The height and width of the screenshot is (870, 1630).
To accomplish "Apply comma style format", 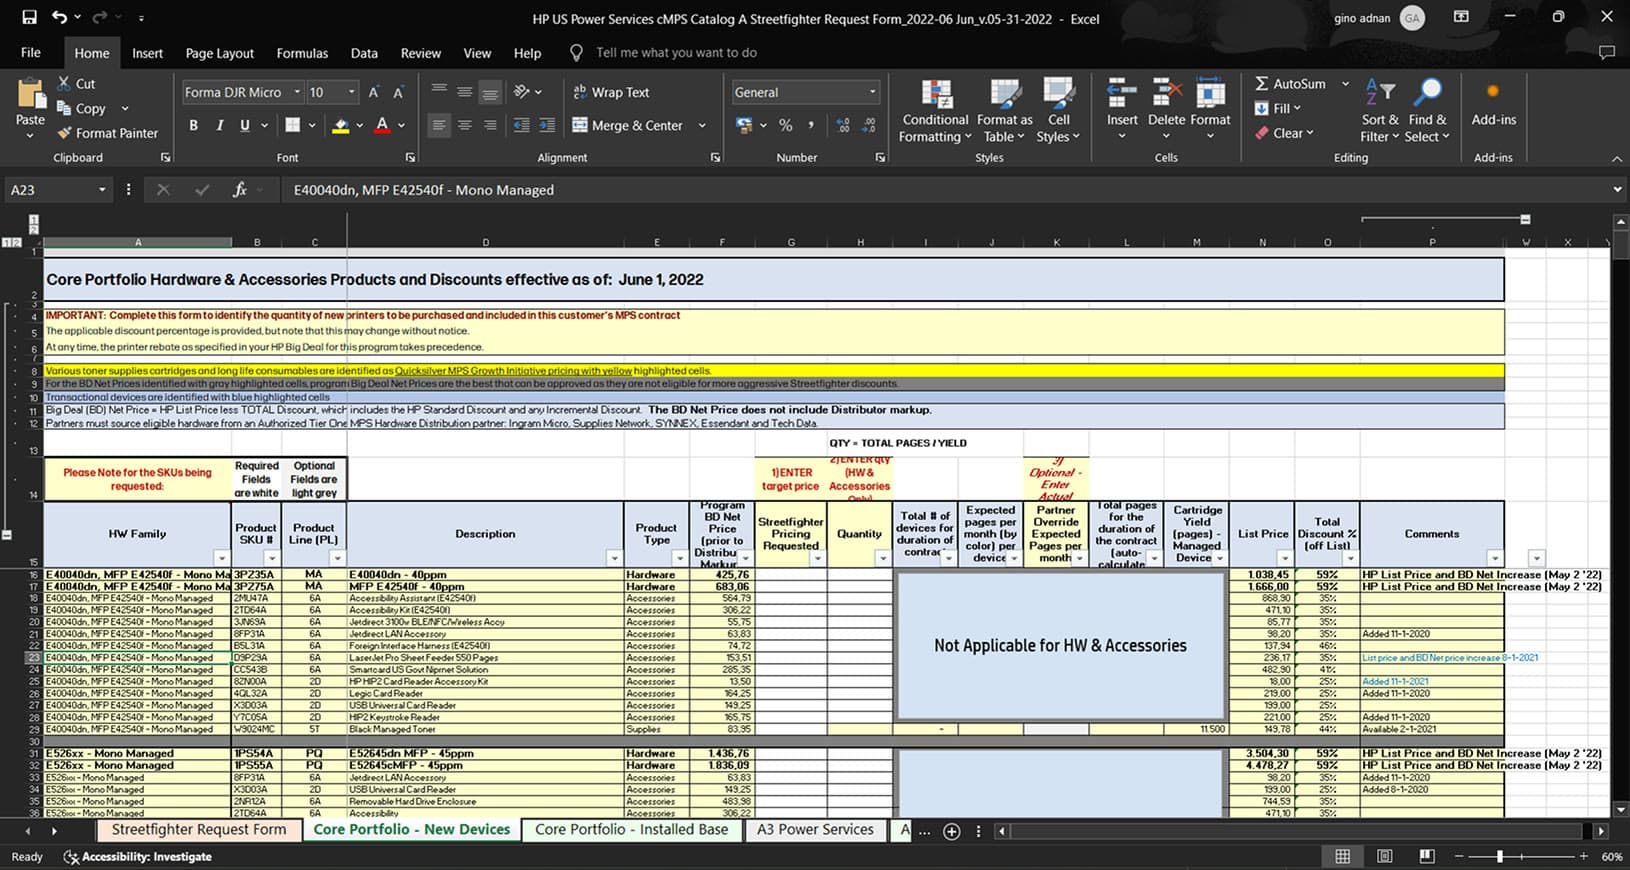I will 811,125.
